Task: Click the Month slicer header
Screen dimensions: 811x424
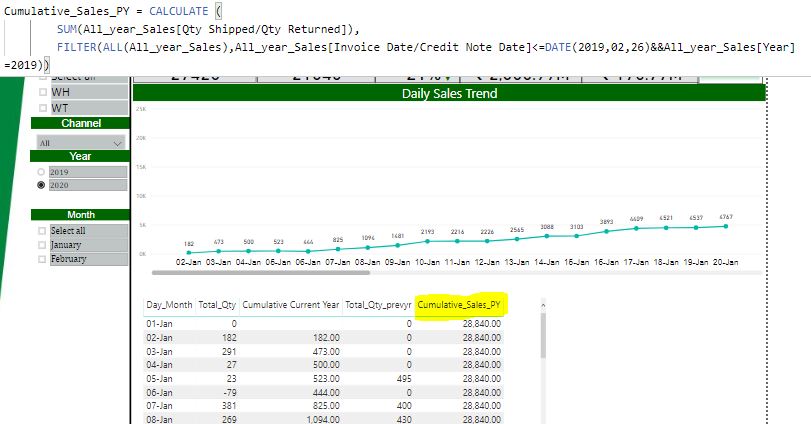Action: tap(80, 215)
